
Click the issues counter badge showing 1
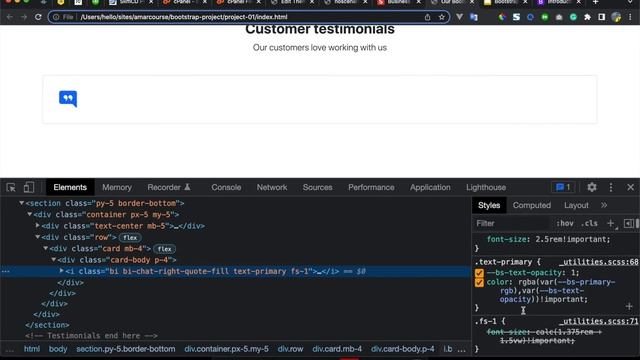pyautogui.click(x=563, y=187)
